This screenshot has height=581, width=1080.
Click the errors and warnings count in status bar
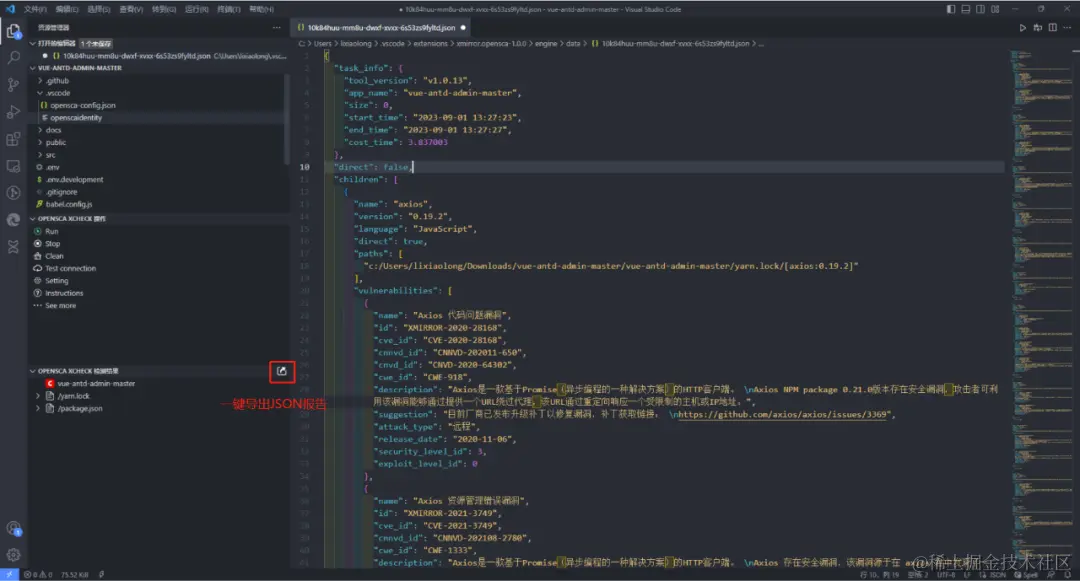pos(37,575)
